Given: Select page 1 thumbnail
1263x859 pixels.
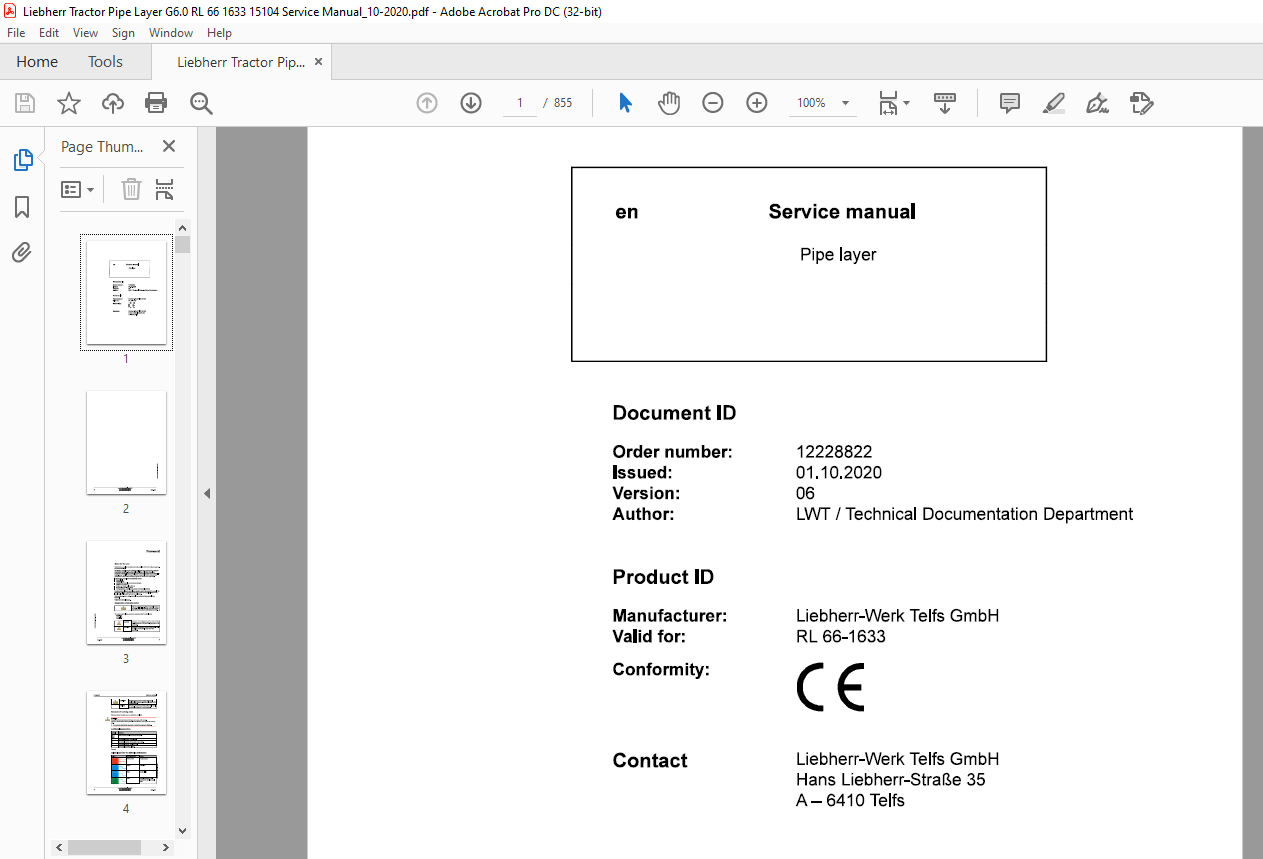Looking at the screenshot, I should click(x=126, y=292).
